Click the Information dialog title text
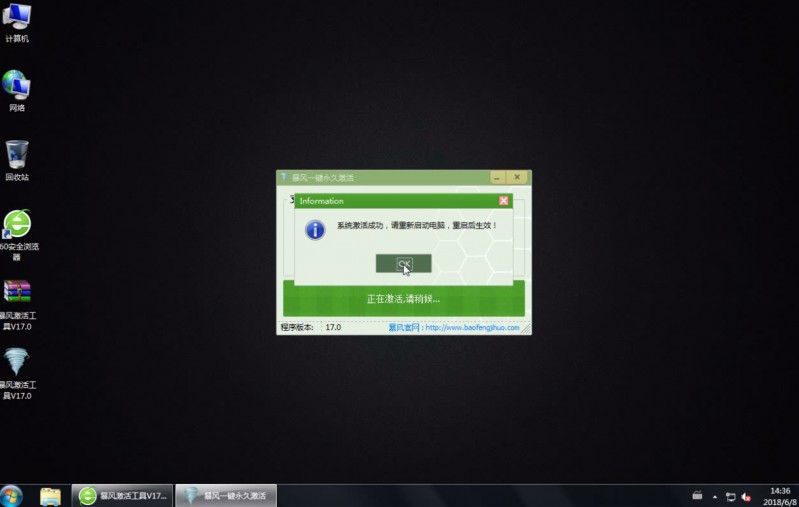This screenshot has height=507, width=799. click(322, 201)
